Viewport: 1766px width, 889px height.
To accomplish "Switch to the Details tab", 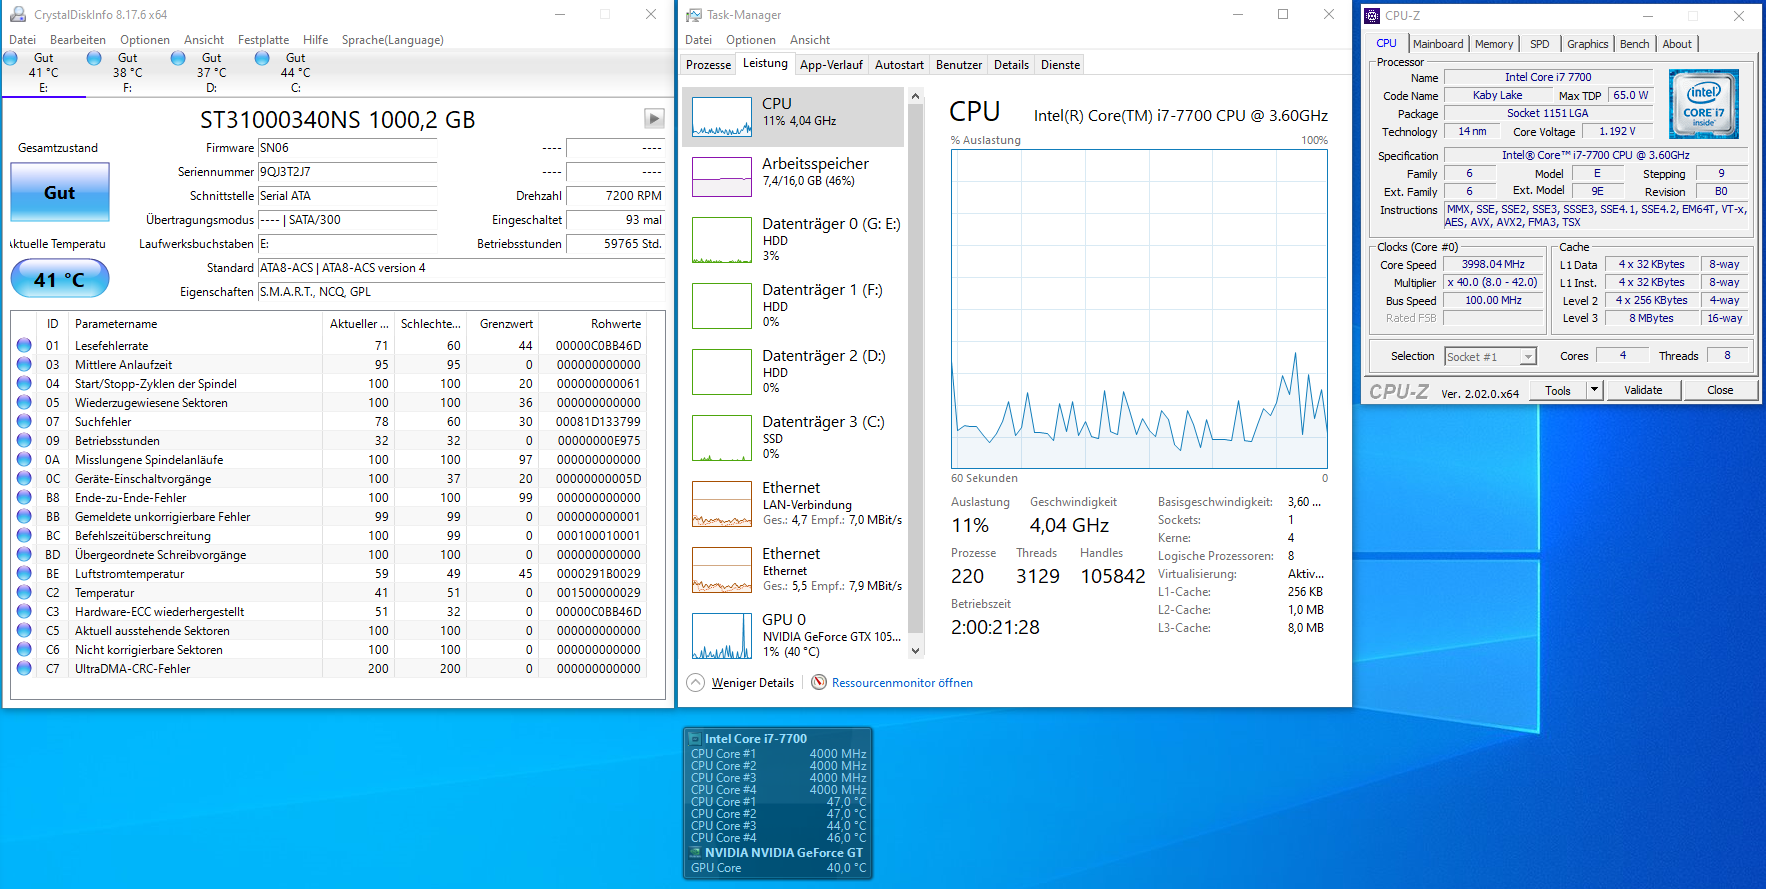I will coord(1011,65).
